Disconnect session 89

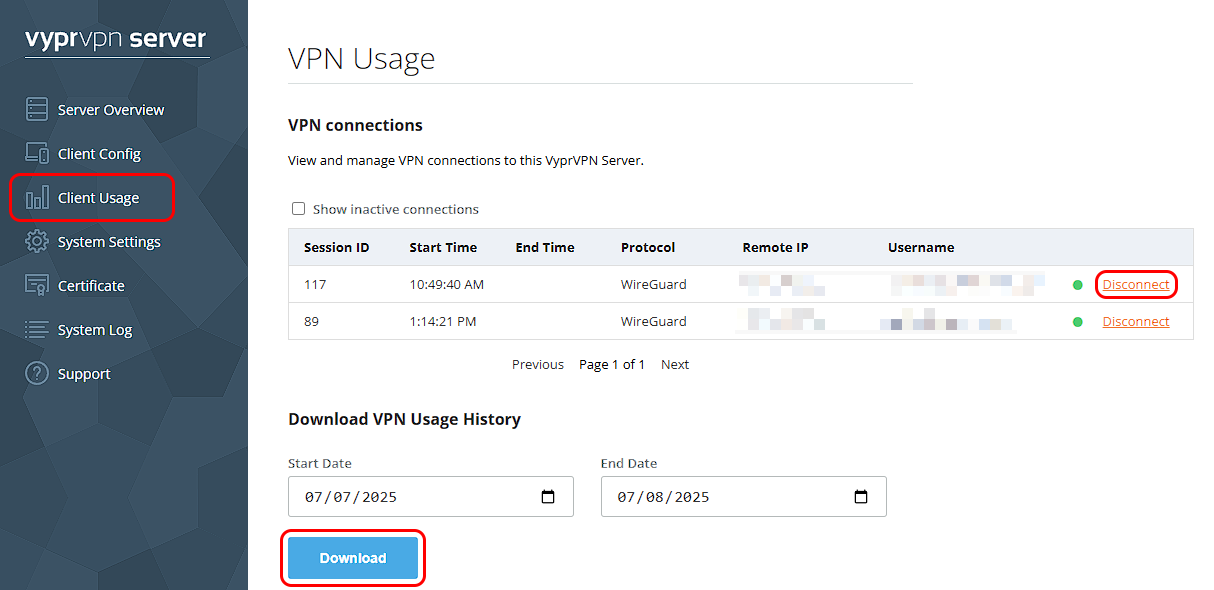pos(1136,322)
